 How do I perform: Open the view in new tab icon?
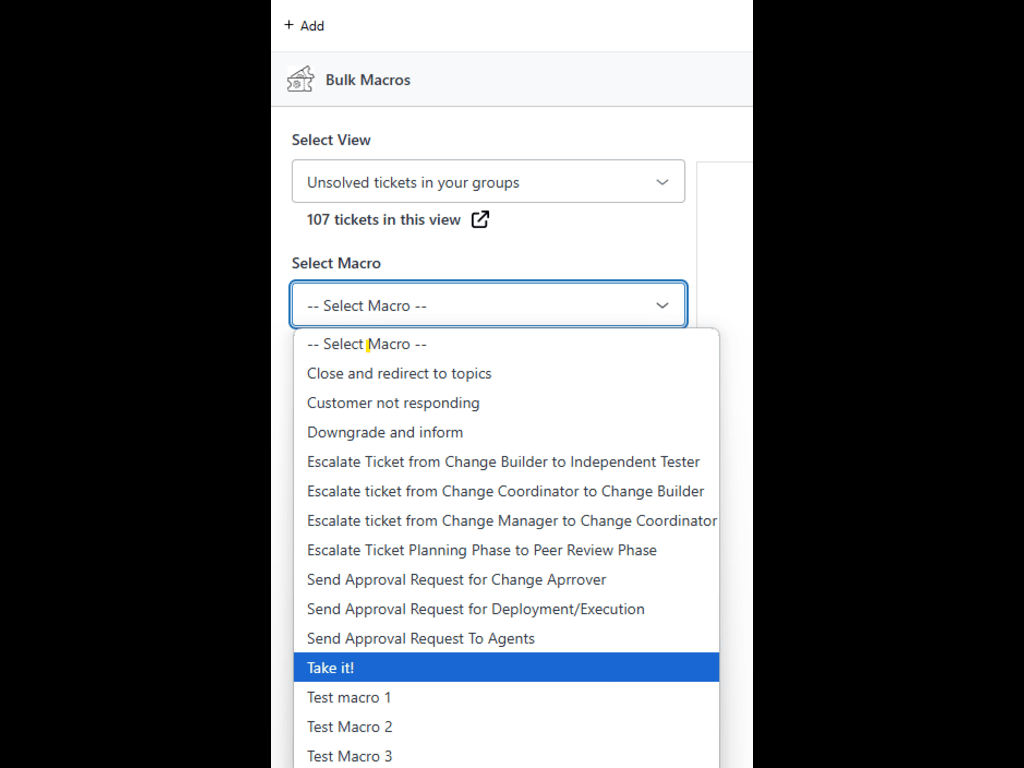coord(480,220)
